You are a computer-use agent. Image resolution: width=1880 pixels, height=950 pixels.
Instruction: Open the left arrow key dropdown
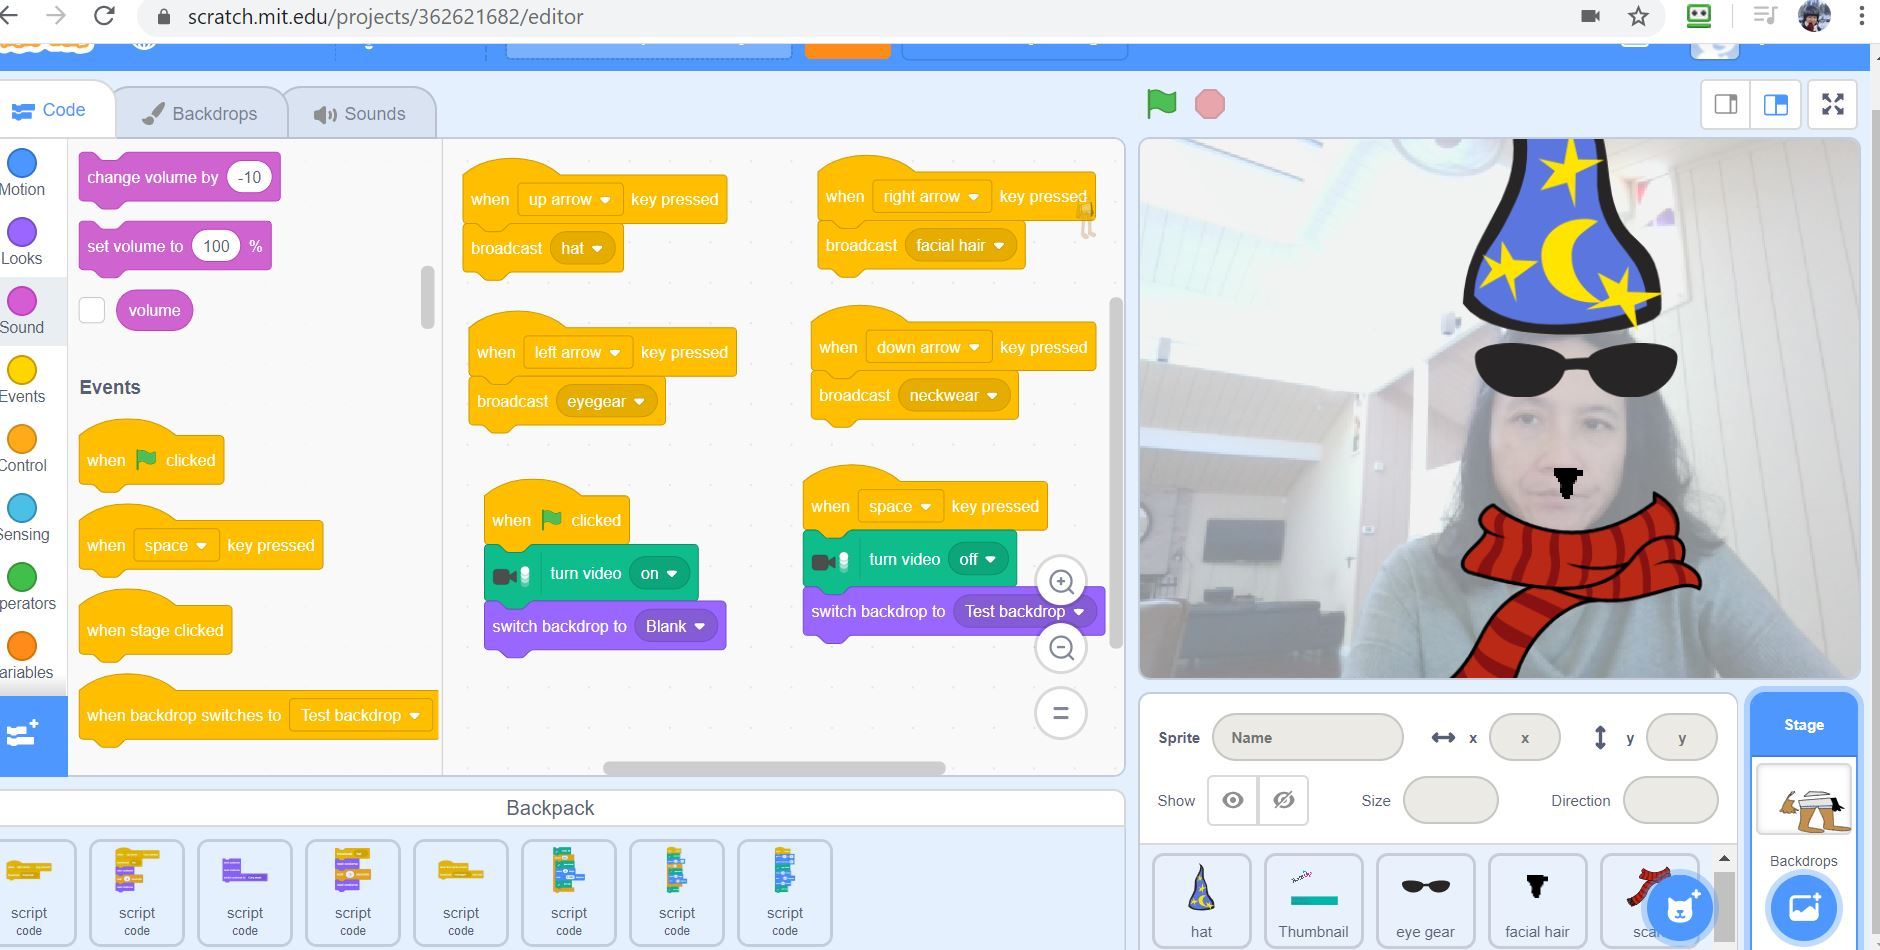tap(578, 352)
